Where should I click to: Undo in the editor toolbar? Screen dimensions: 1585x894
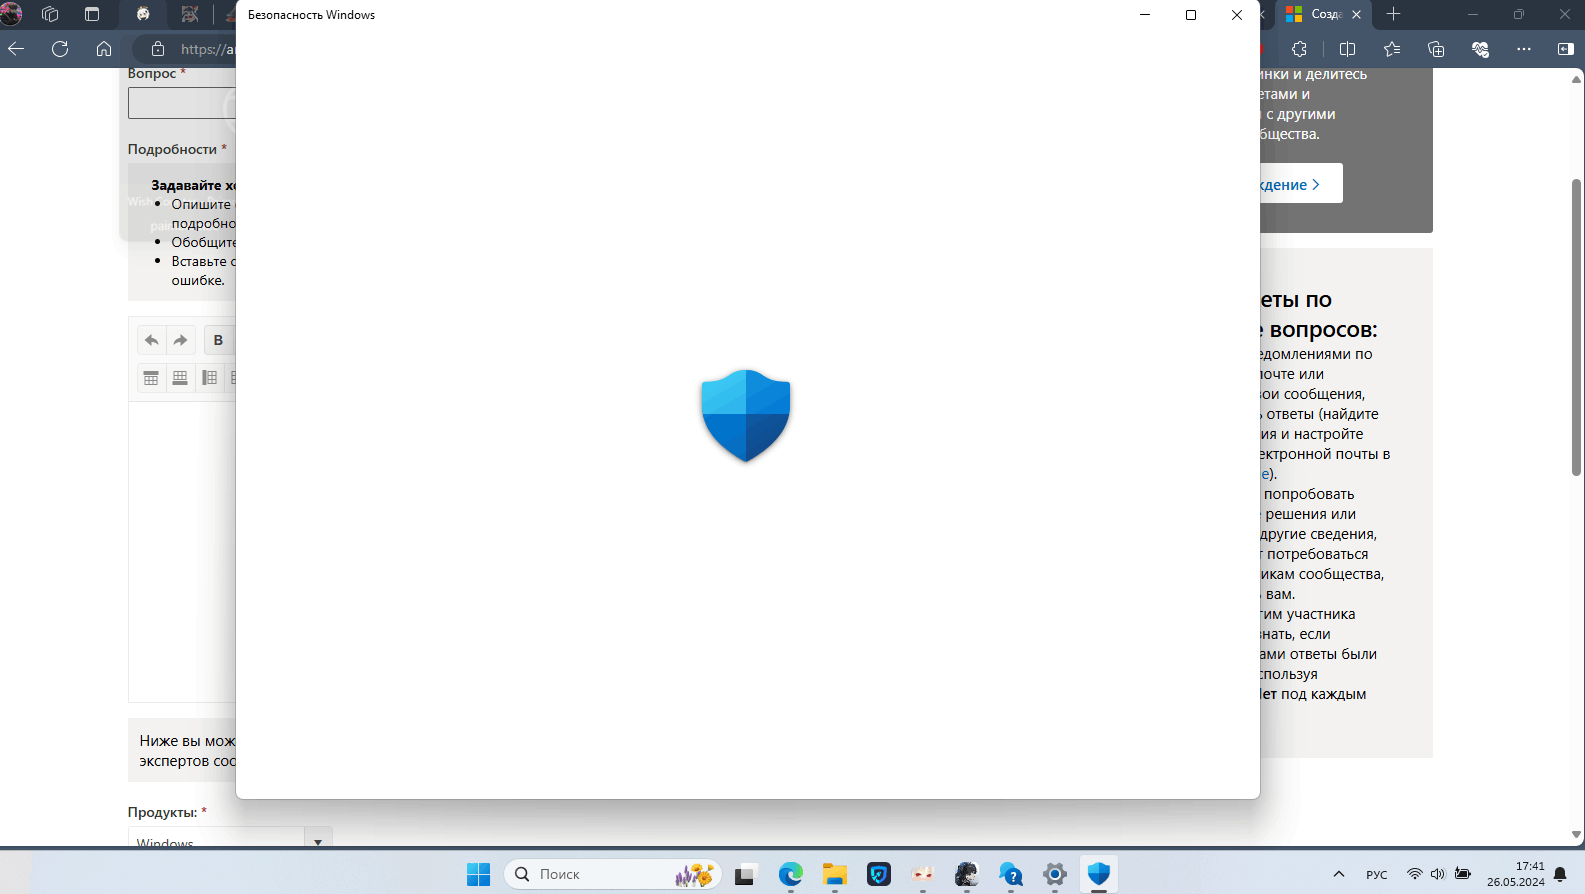coord(151,340)
